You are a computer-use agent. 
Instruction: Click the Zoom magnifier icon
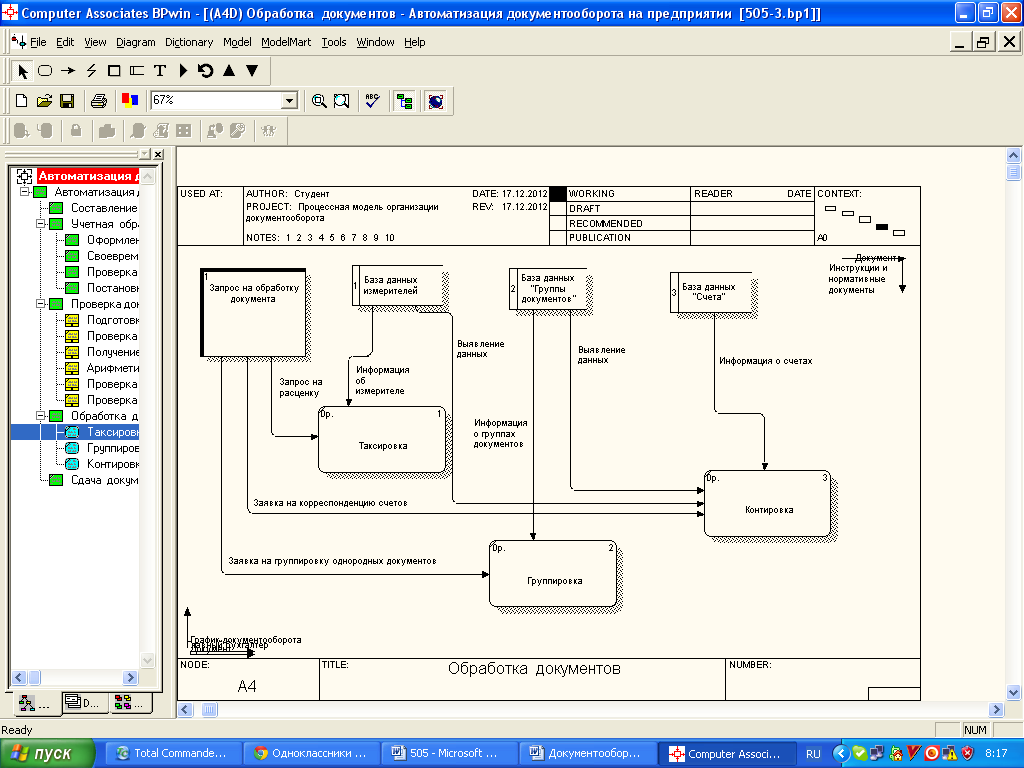coord(319,101)
